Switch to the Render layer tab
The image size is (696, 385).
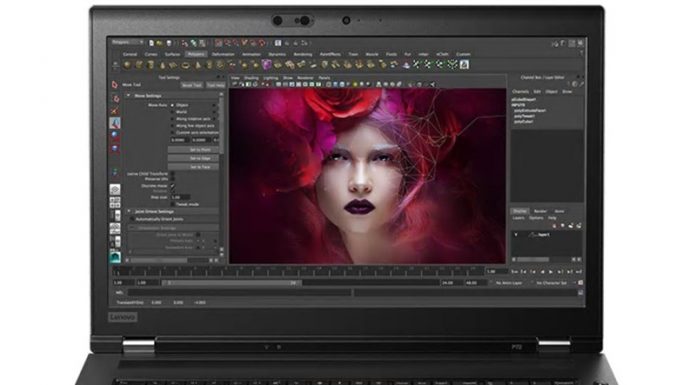pyautogui.click(x=540, y=211)
